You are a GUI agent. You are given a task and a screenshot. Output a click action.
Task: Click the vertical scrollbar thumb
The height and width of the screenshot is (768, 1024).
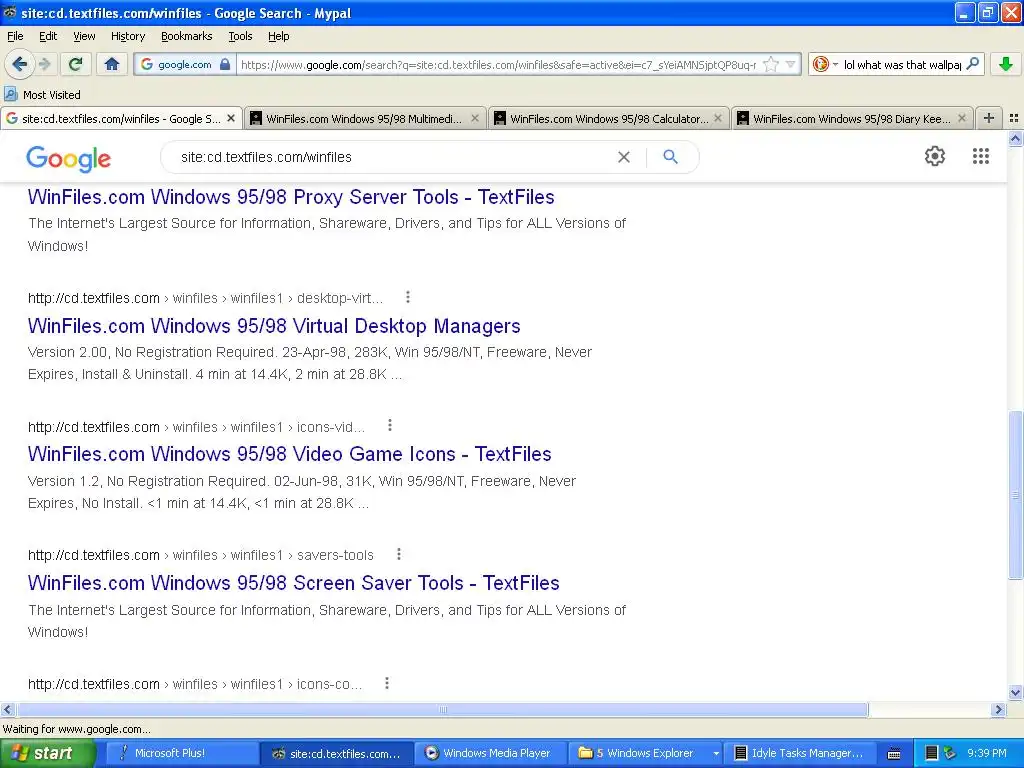[1015, 495]
